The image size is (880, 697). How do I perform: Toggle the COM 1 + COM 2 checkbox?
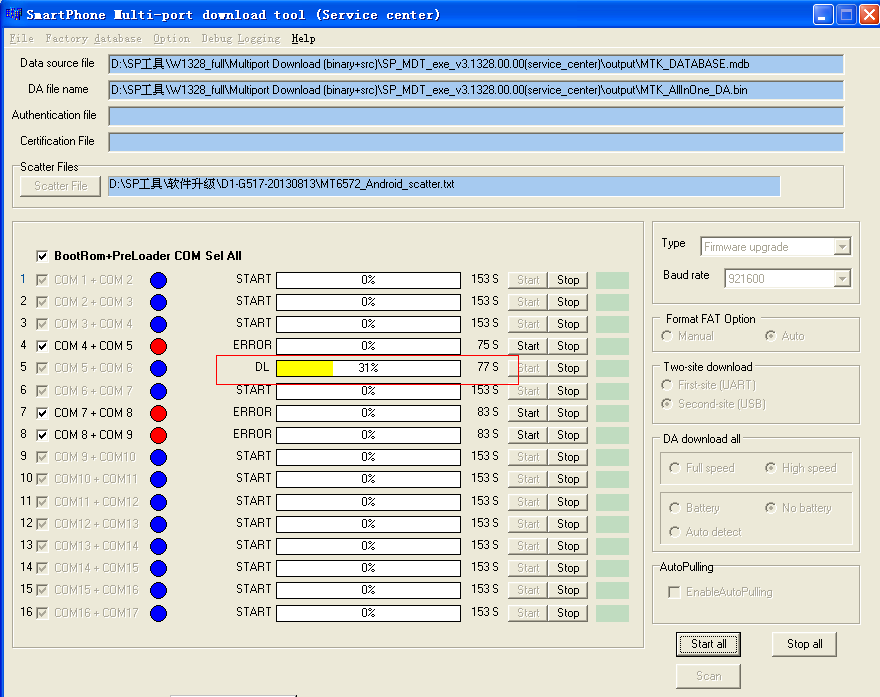[x=42, y=279]
